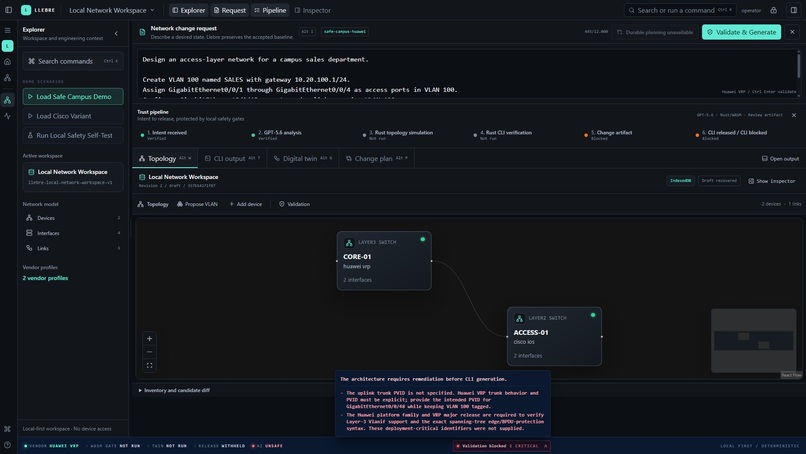Open the help icon at rail bottom
This screenshot has height=454, width=806.
click(x=7, y=445)
